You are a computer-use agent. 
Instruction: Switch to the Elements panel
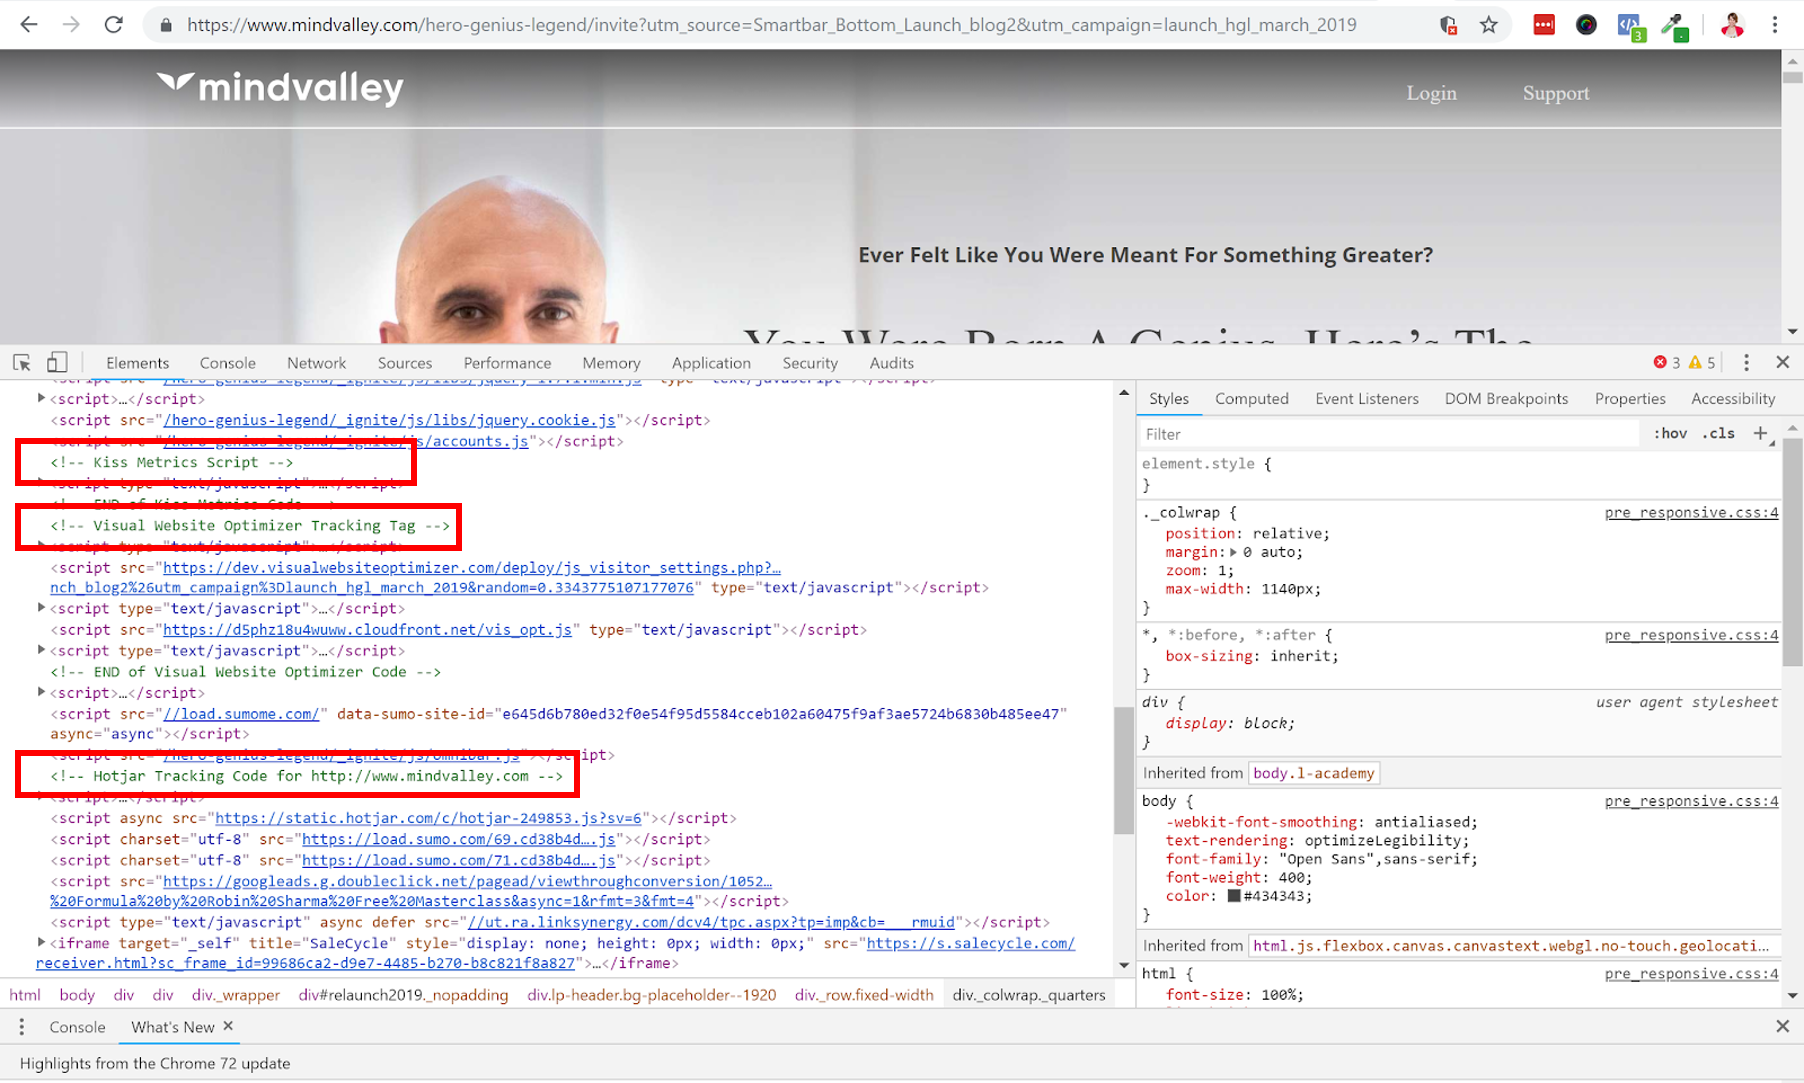[x=137, y=363]
